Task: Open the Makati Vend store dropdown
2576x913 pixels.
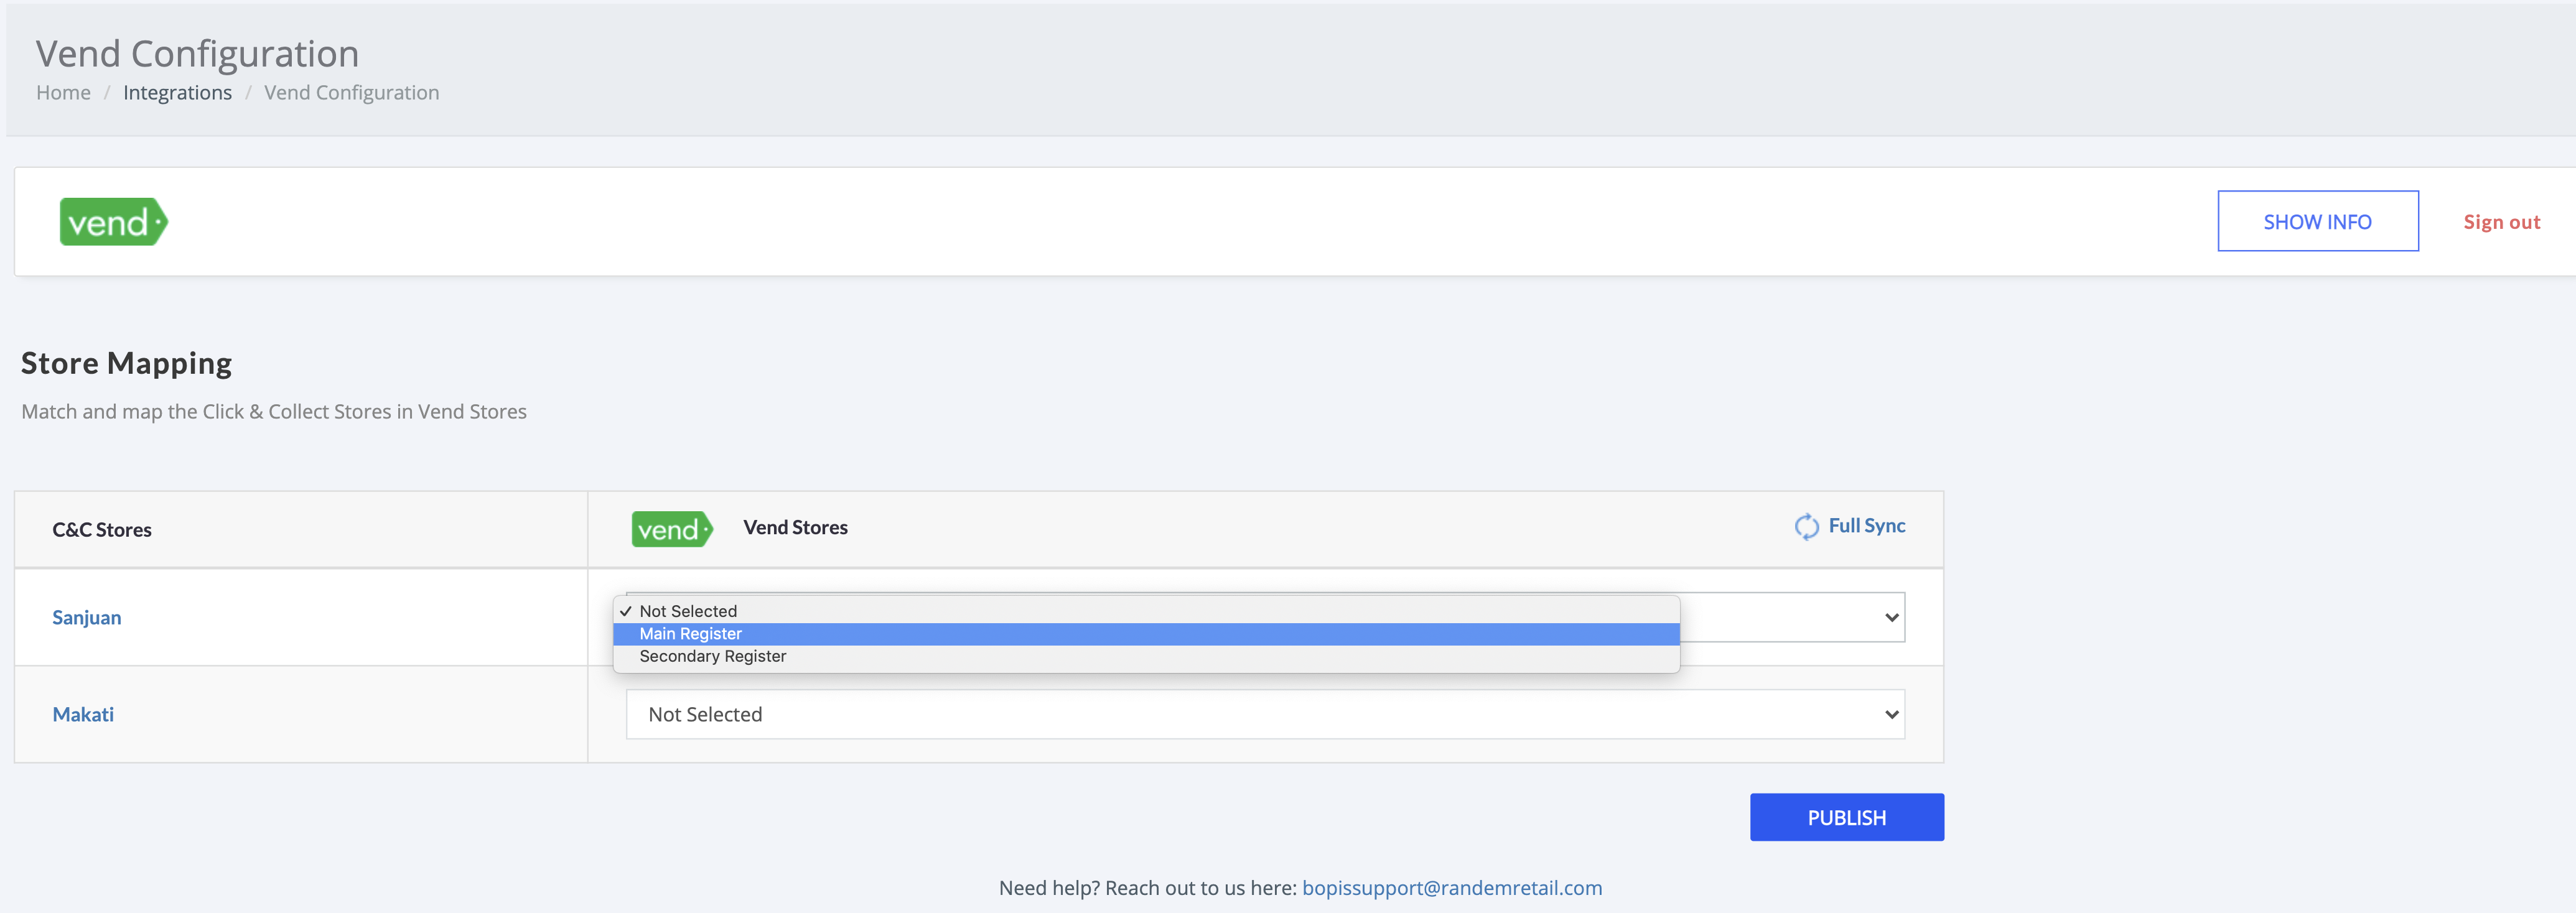Action: tap(1265, 714)
